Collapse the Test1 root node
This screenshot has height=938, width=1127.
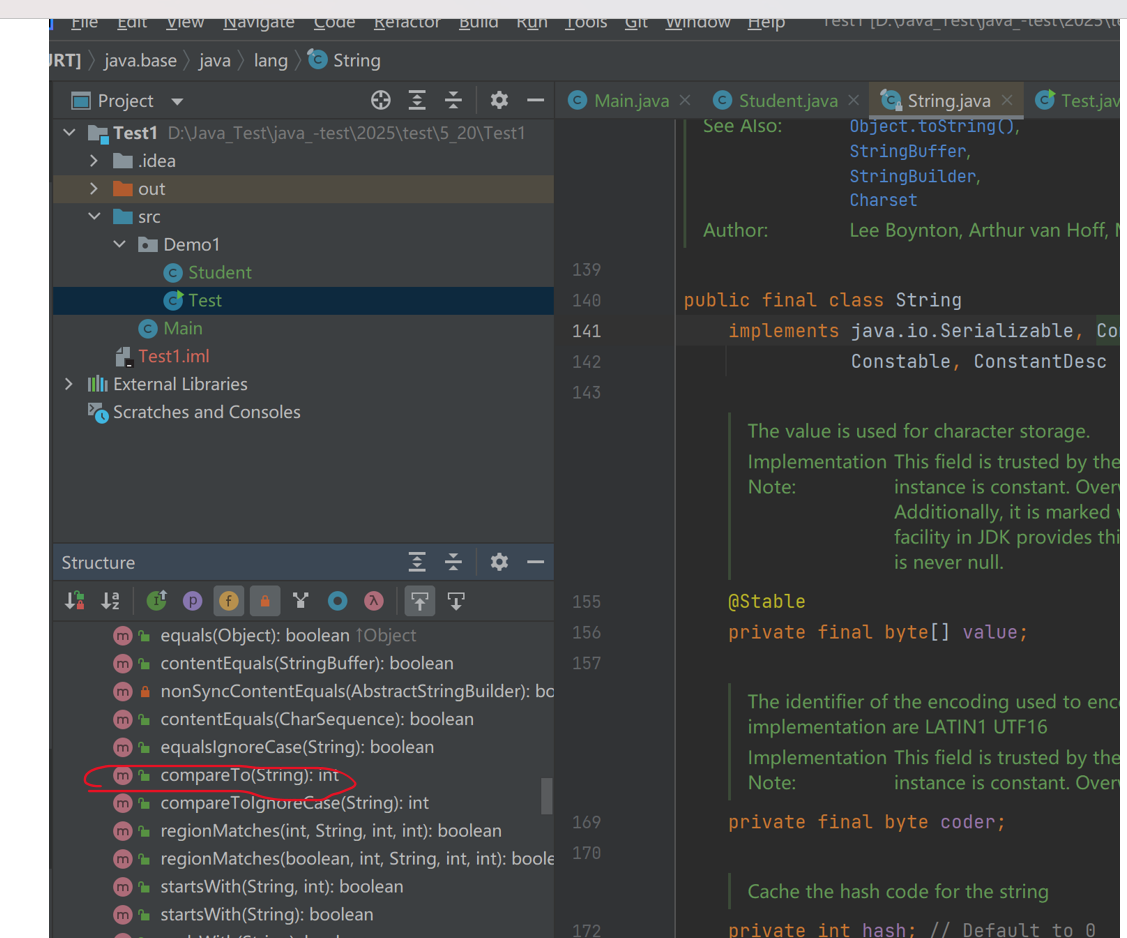pos(70,133)
